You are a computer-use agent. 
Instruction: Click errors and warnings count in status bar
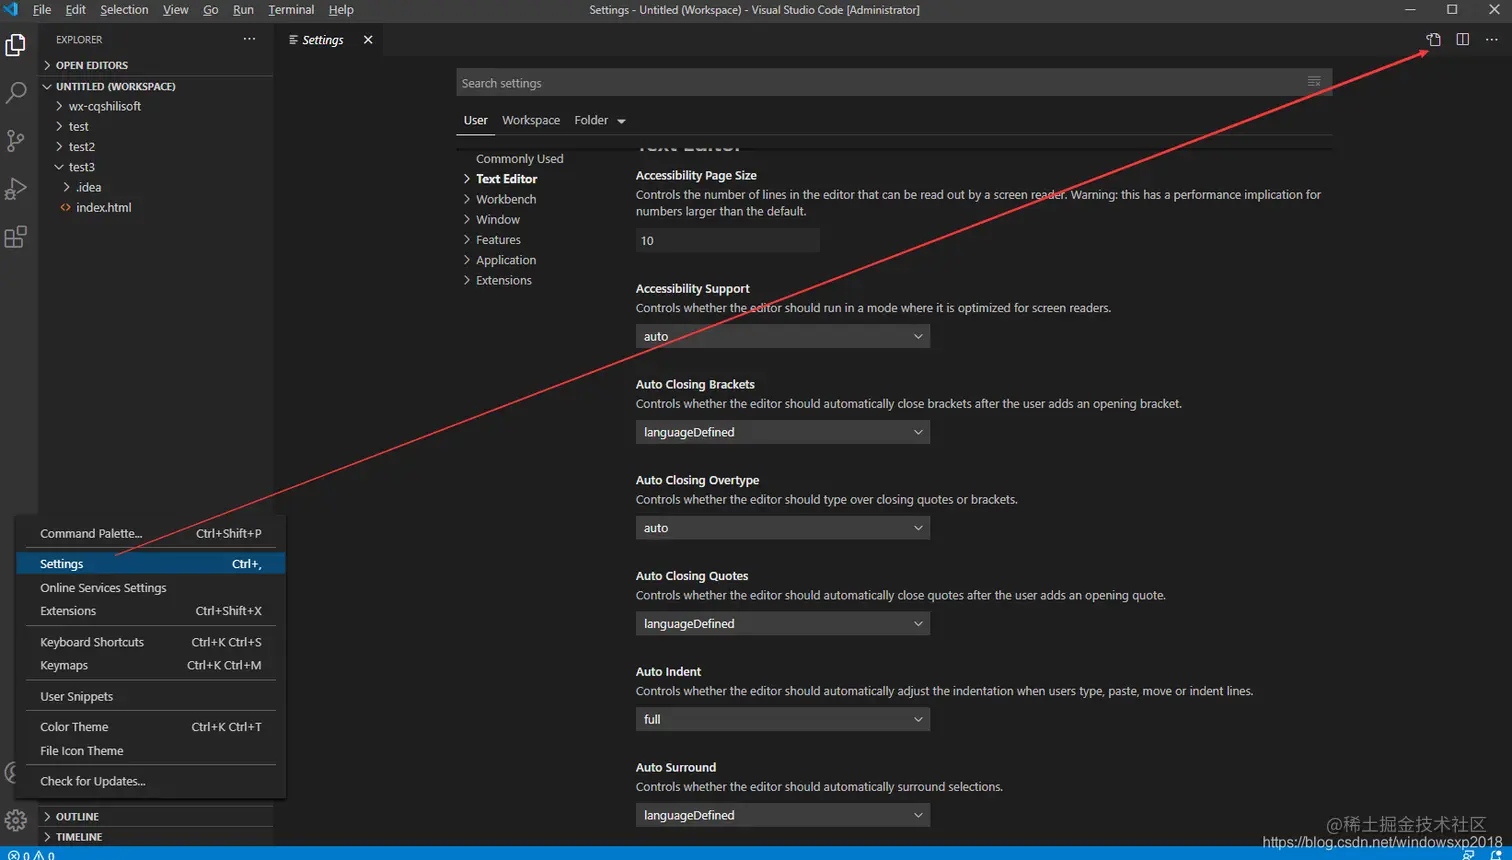[31, 855]
